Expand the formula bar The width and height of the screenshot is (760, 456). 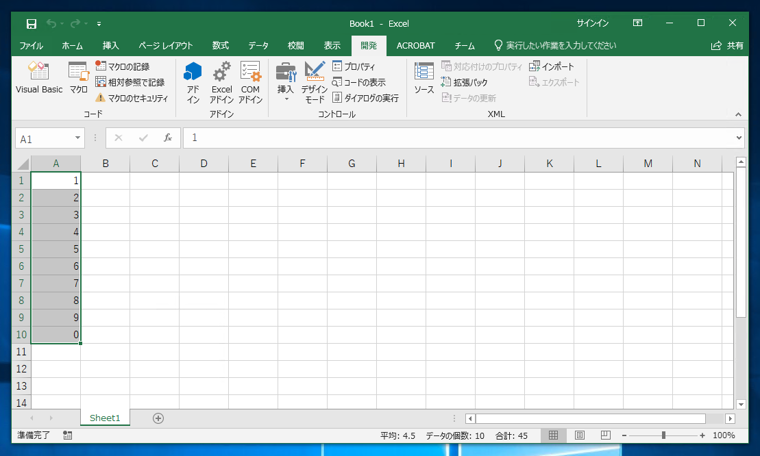[x=739, y=138]
